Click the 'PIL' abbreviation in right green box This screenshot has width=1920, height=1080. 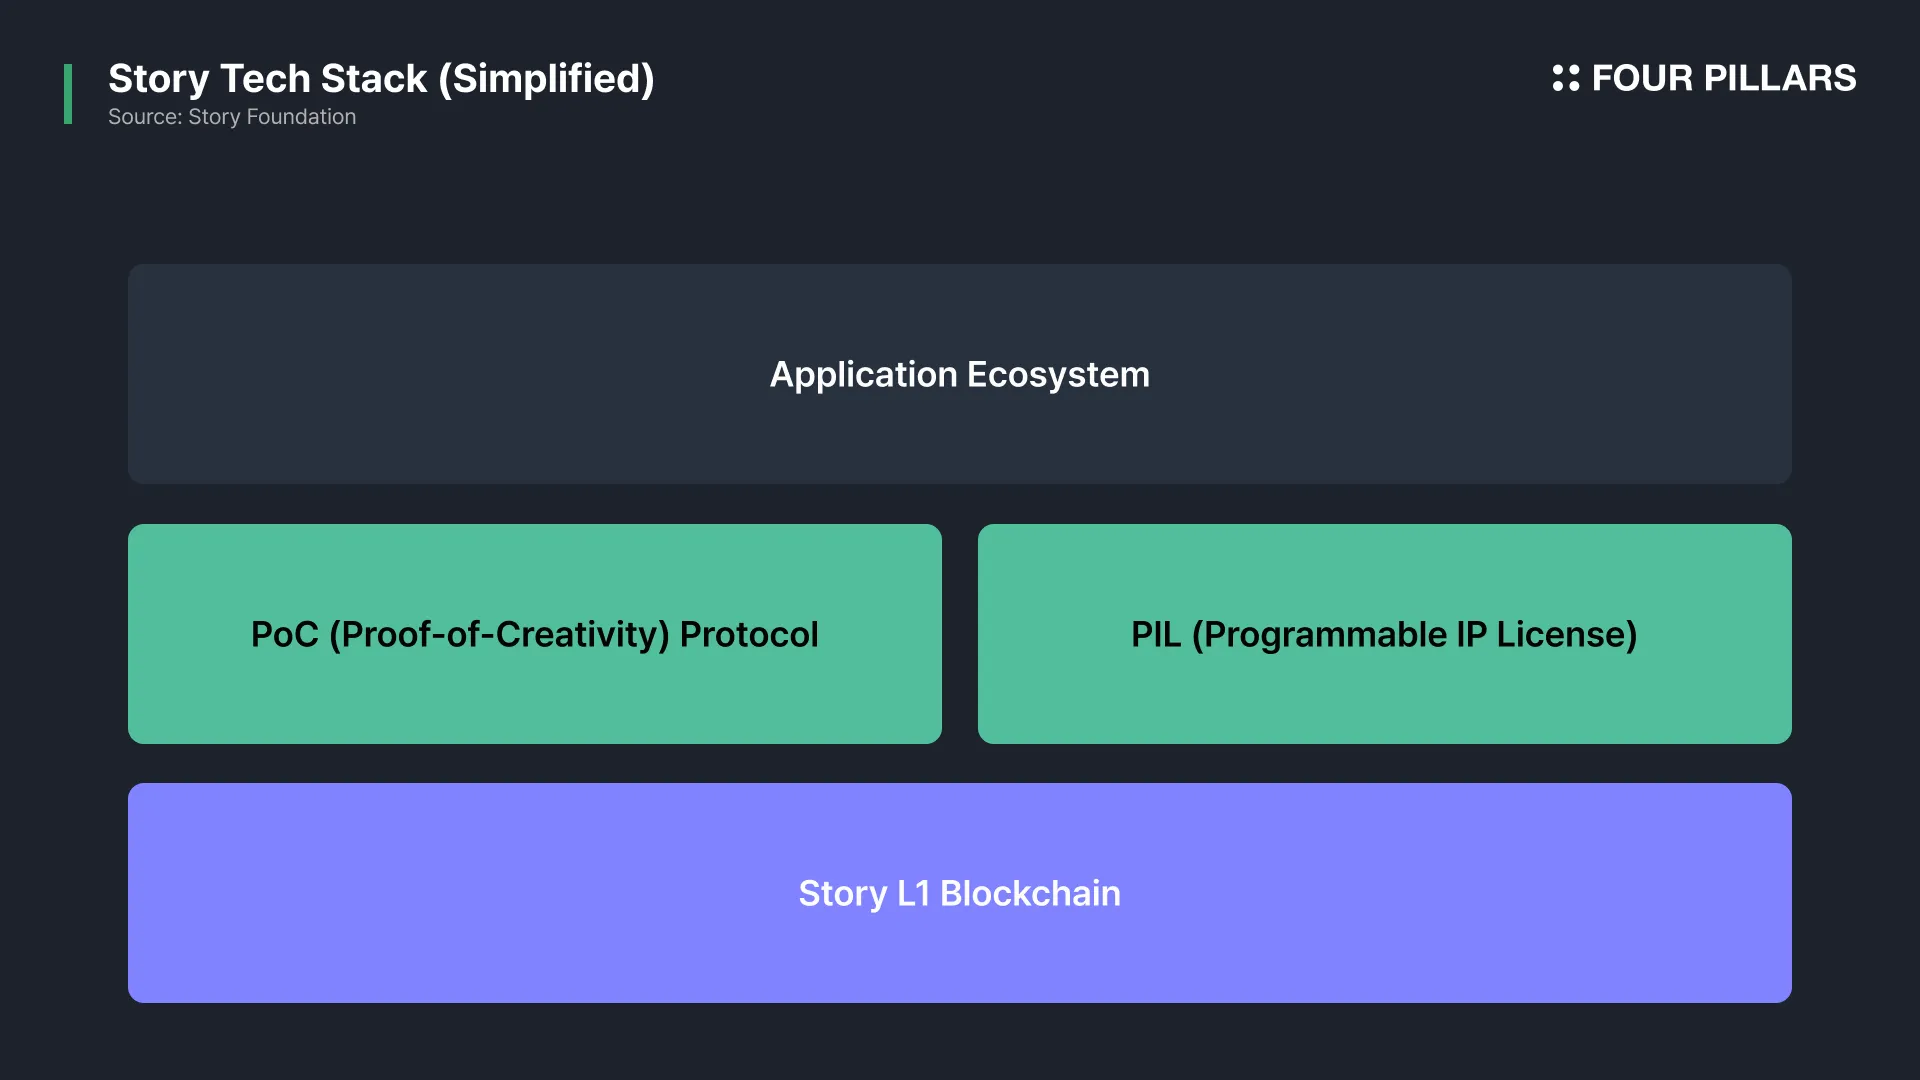point(1155,634)
